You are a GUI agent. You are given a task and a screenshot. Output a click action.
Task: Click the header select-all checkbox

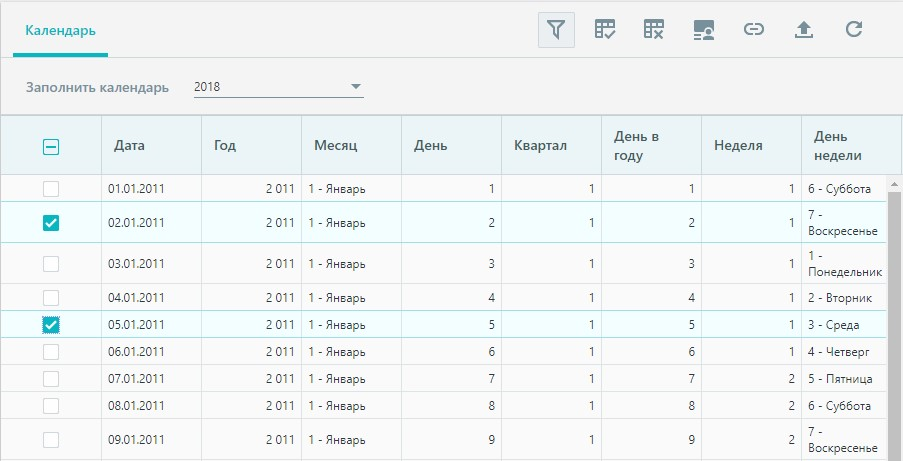tap(51, 148)
